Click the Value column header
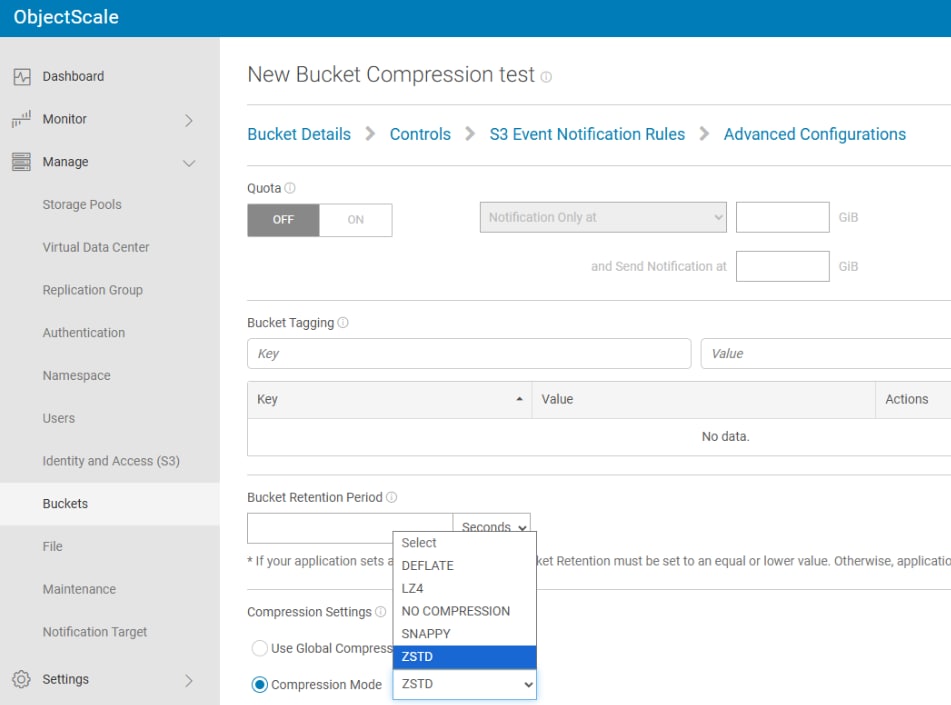The width and height of the screenshot is (951, 705). click(704, 399)
